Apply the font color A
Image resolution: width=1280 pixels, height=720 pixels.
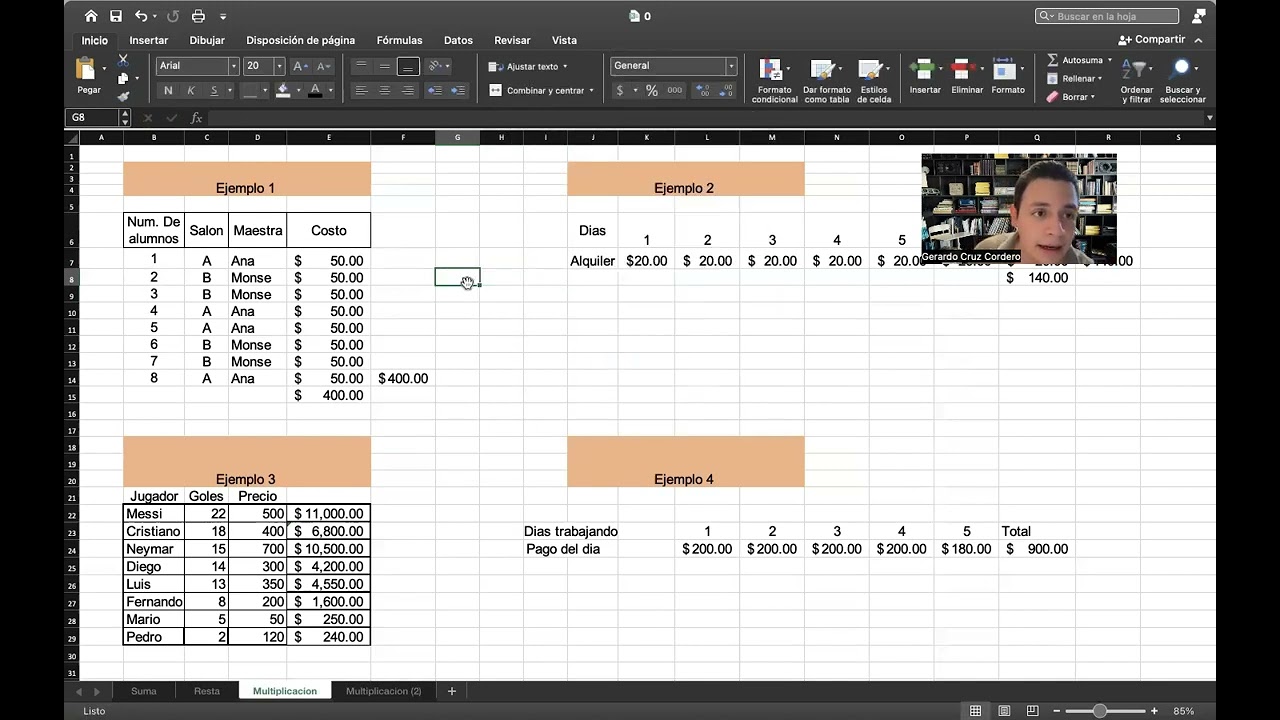(316, 90)
